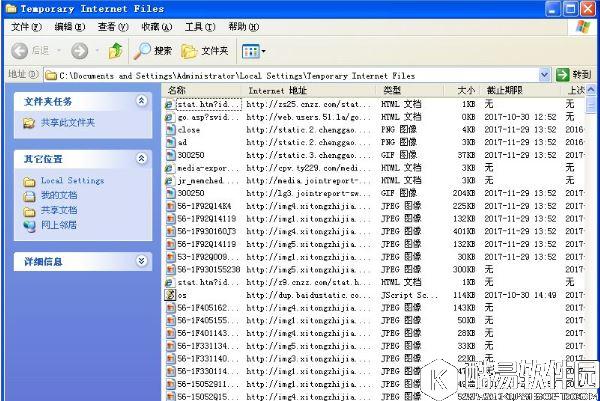The height and width of the screenshot is (401, 600).
Task: Go up one folder level
Action: coord(115,51)
